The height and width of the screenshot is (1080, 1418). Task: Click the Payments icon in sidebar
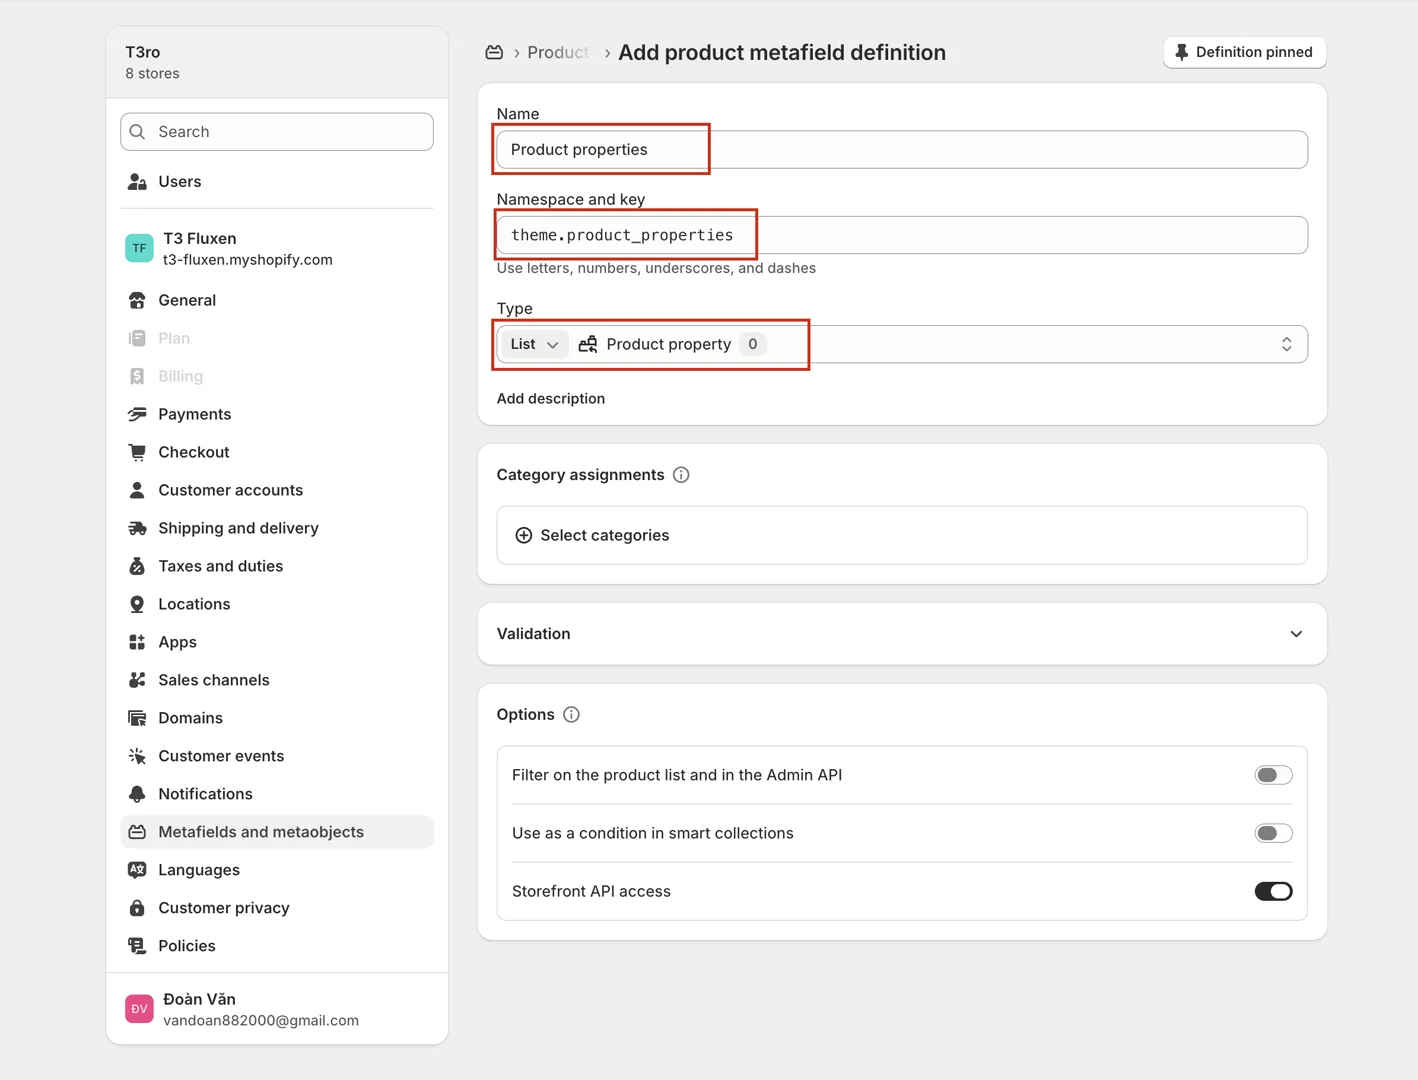137,414
